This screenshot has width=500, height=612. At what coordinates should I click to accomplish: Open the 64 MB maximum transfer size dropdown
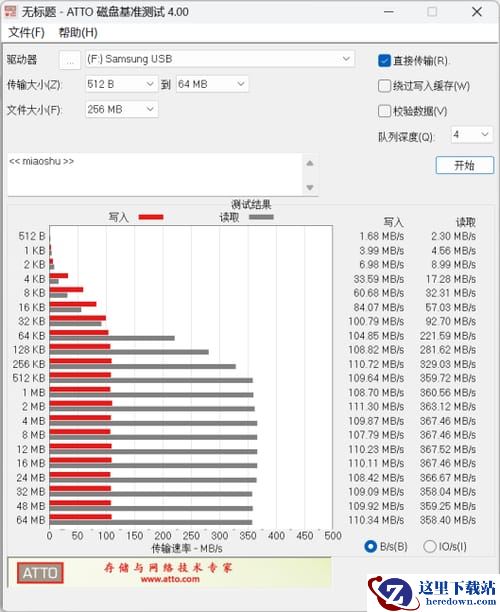(212, 84)
